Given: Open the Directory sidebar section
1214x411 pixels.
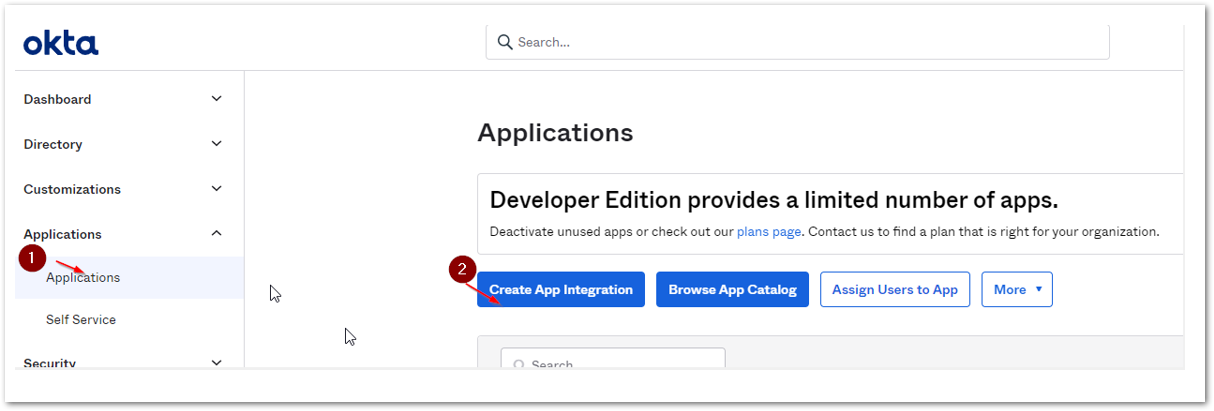Looking at the screenshot, I should [x=53, y=144].
